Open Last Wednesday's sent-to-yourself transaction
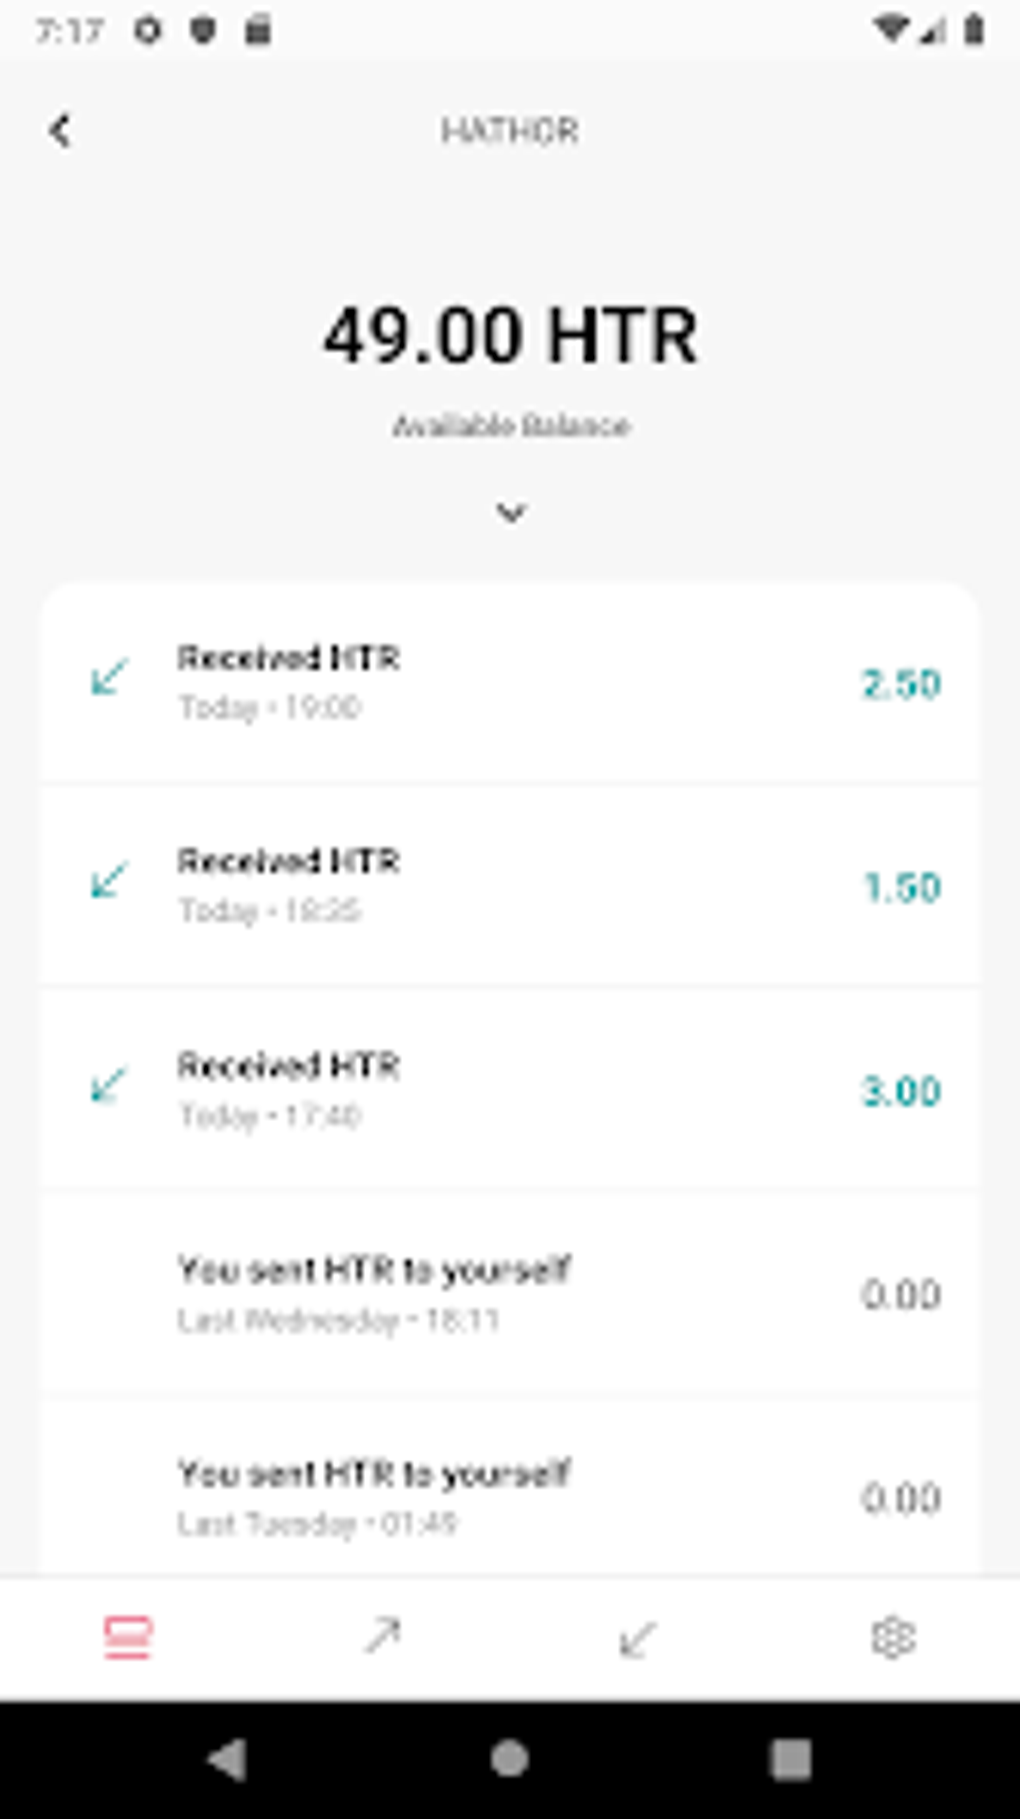Viewport: 1020px width, 1819px height. pos(510,1294)
